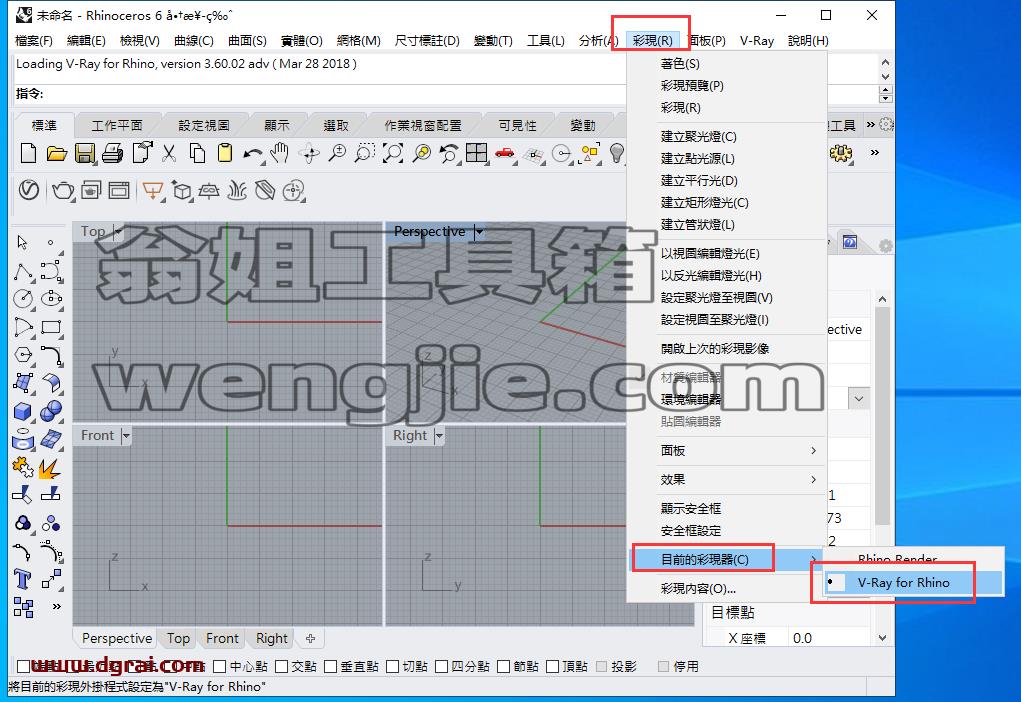Expand more toolbar tabs chevron
The width and height of the screenshot is (1021, 702).
871,124
